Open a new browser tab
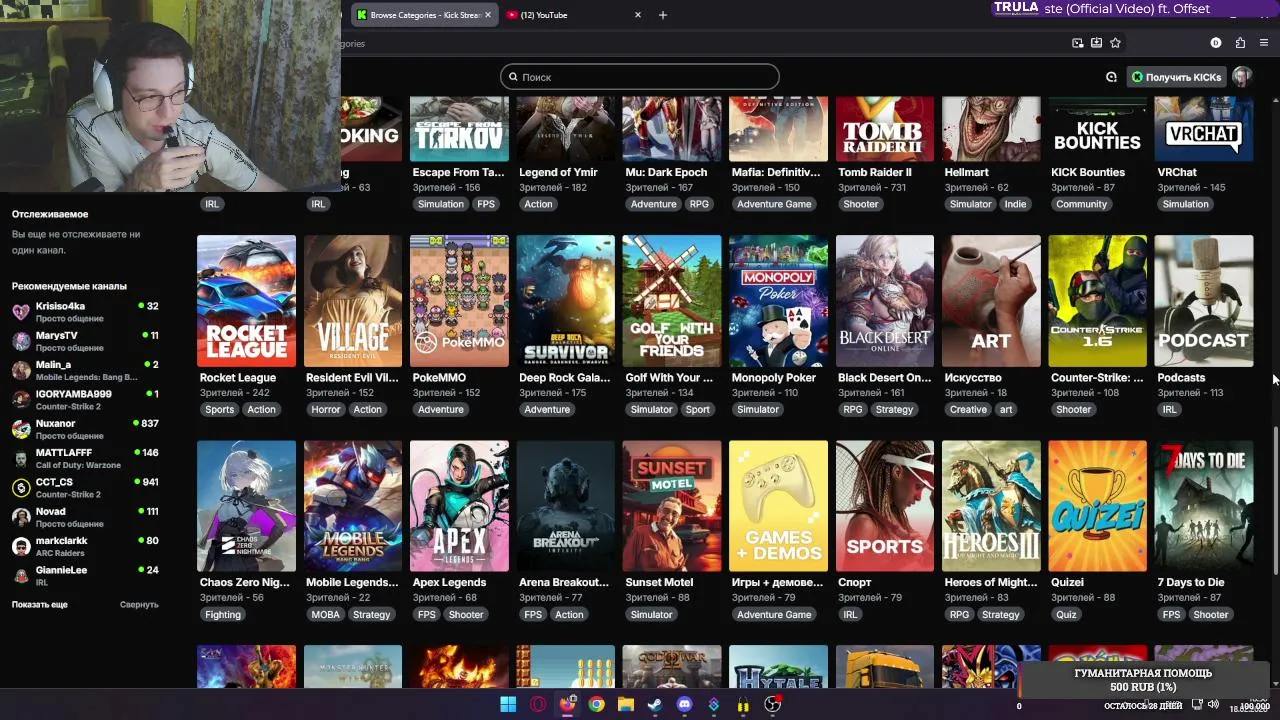 point(663,15)
